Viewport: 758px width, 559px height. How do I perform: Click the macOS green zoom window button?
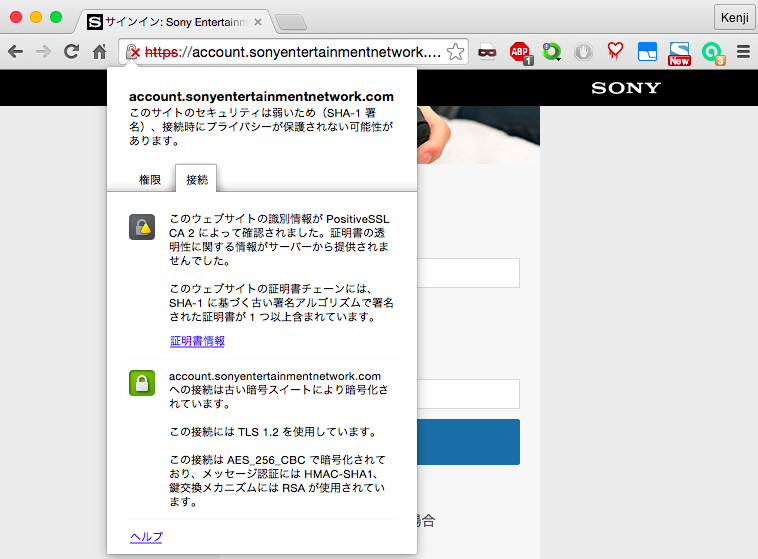coord(56,17)
